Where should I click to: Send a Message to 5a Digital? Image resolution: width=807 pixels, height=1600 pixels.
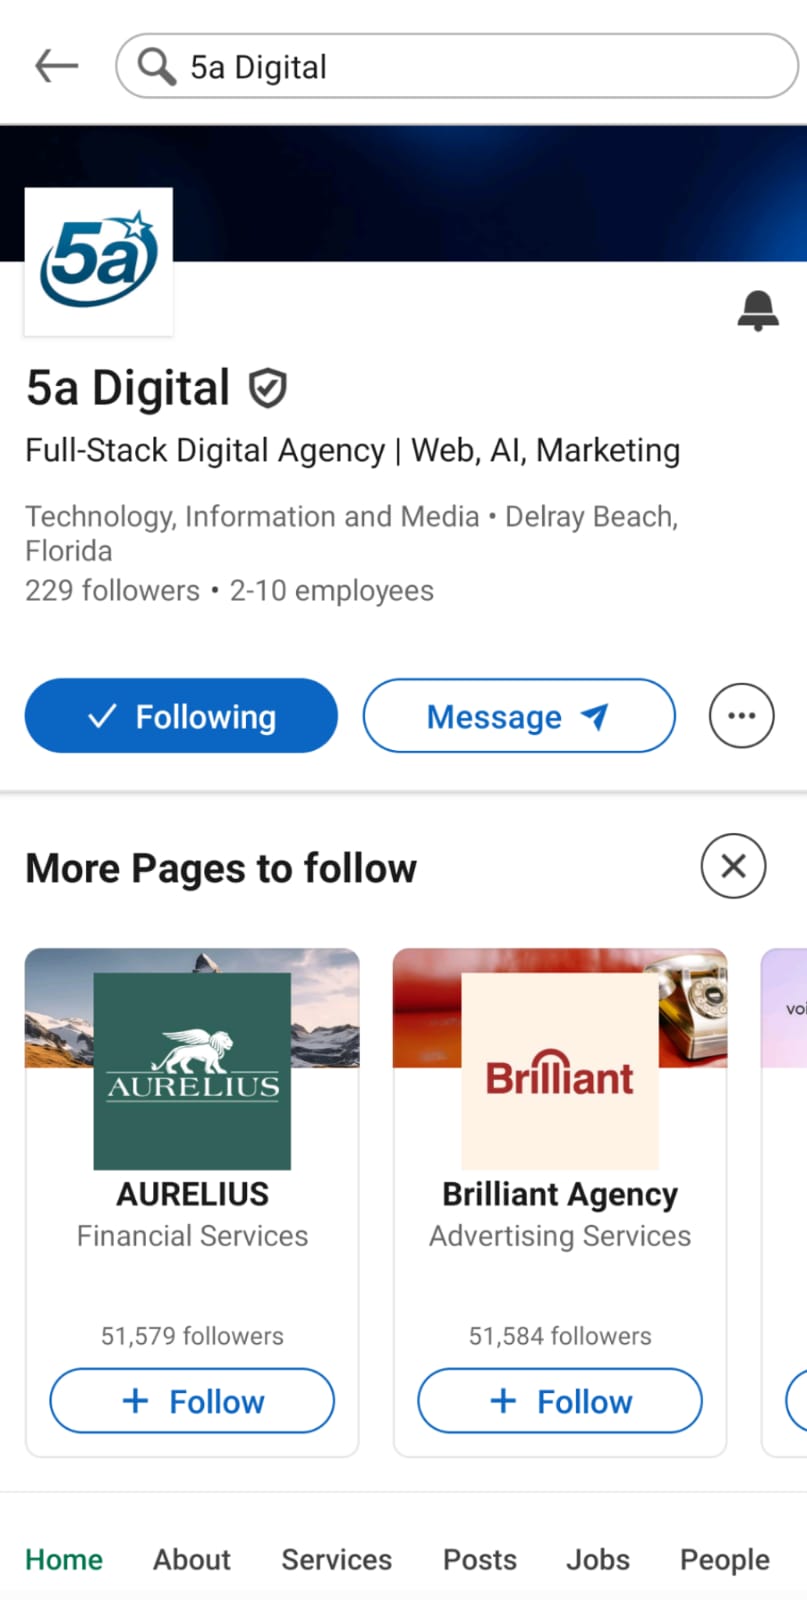519,716
